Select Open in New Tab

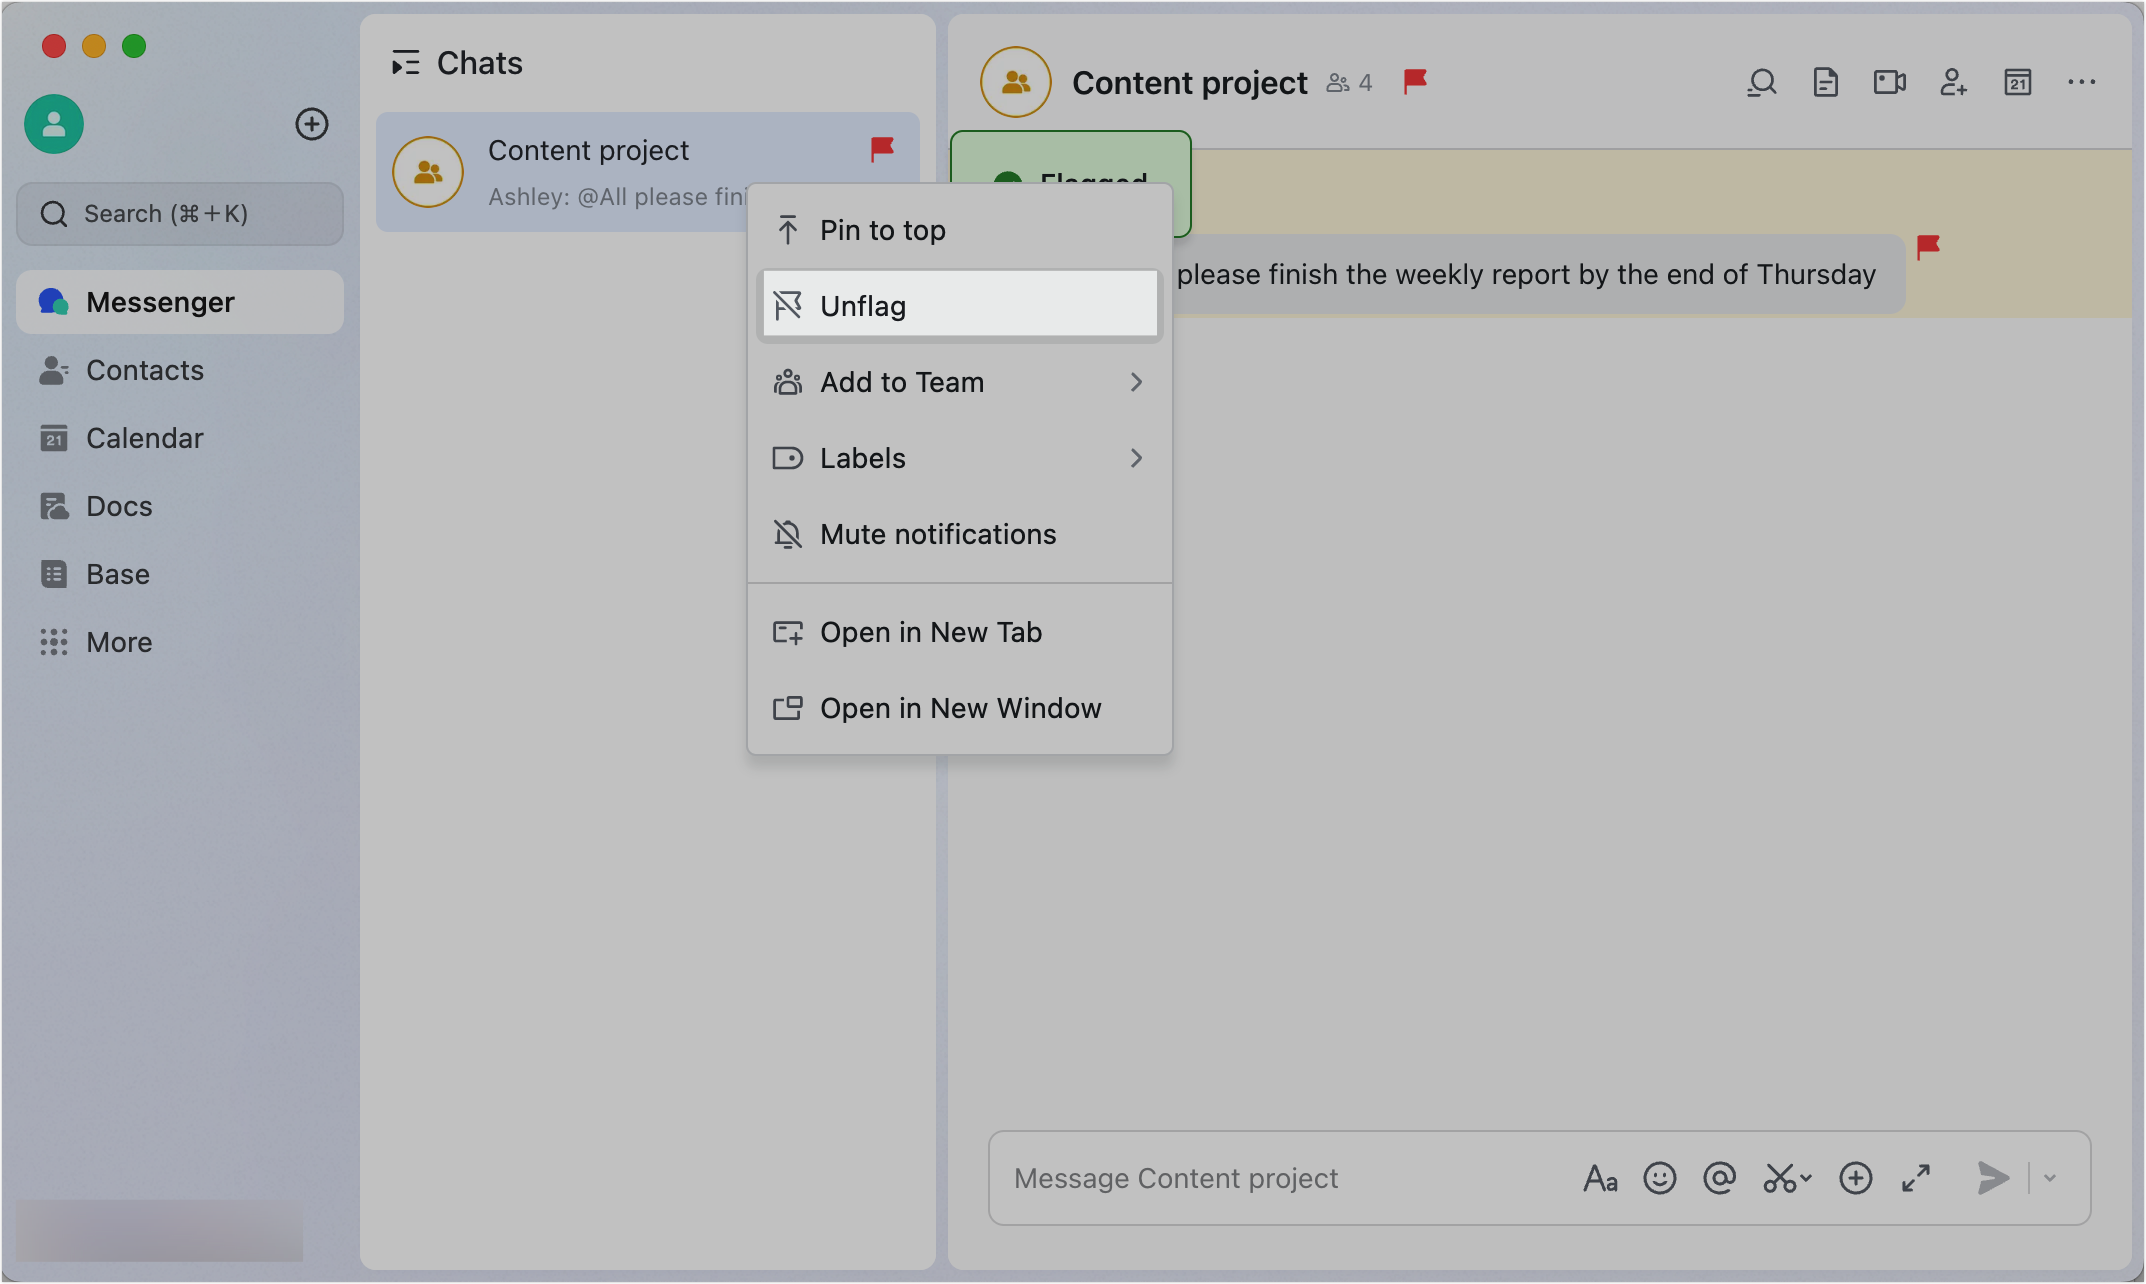coord(930,632)
